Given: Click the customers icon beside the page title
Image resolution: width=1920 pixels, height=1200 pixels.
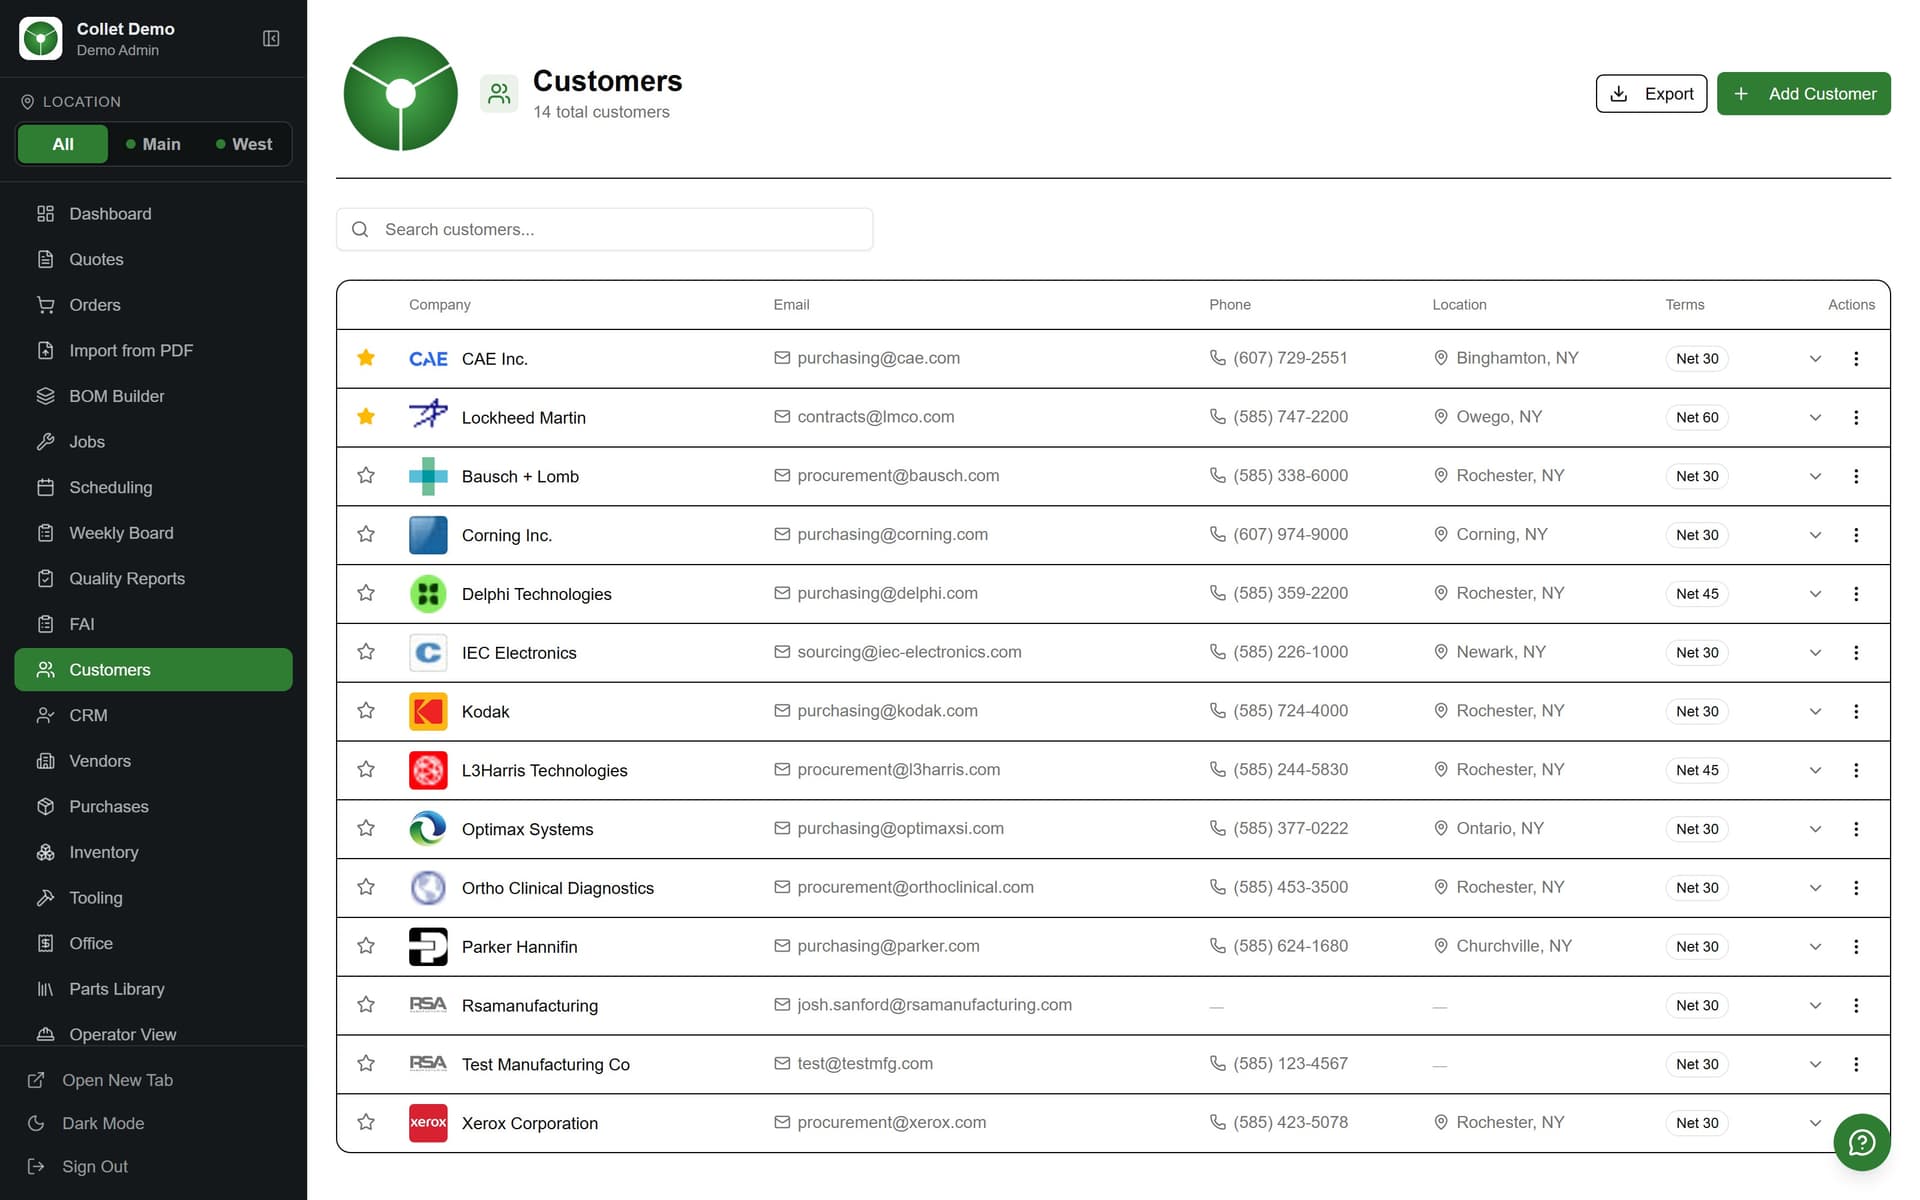Looking at the screenshot, I should (499, 94).
